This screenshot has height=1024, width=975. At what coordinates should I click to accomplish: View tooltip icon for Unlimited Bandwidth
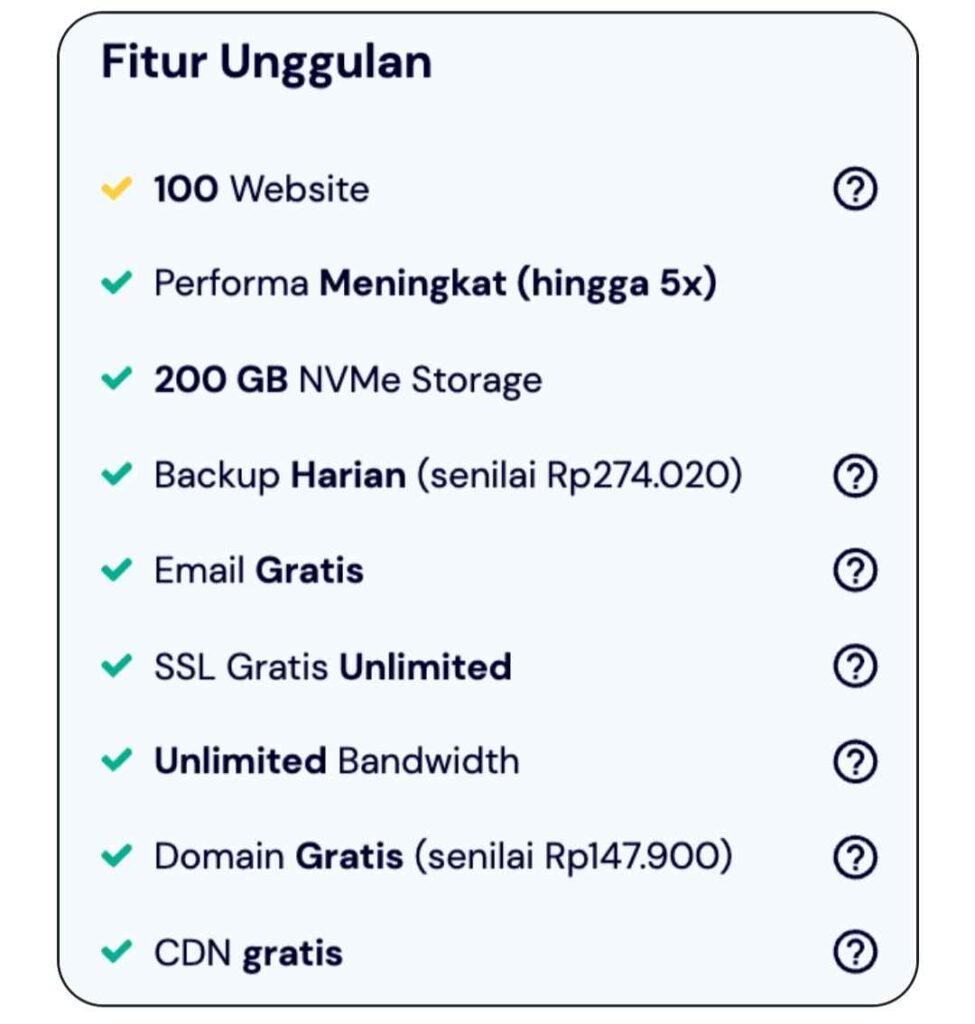coord(855,761)
